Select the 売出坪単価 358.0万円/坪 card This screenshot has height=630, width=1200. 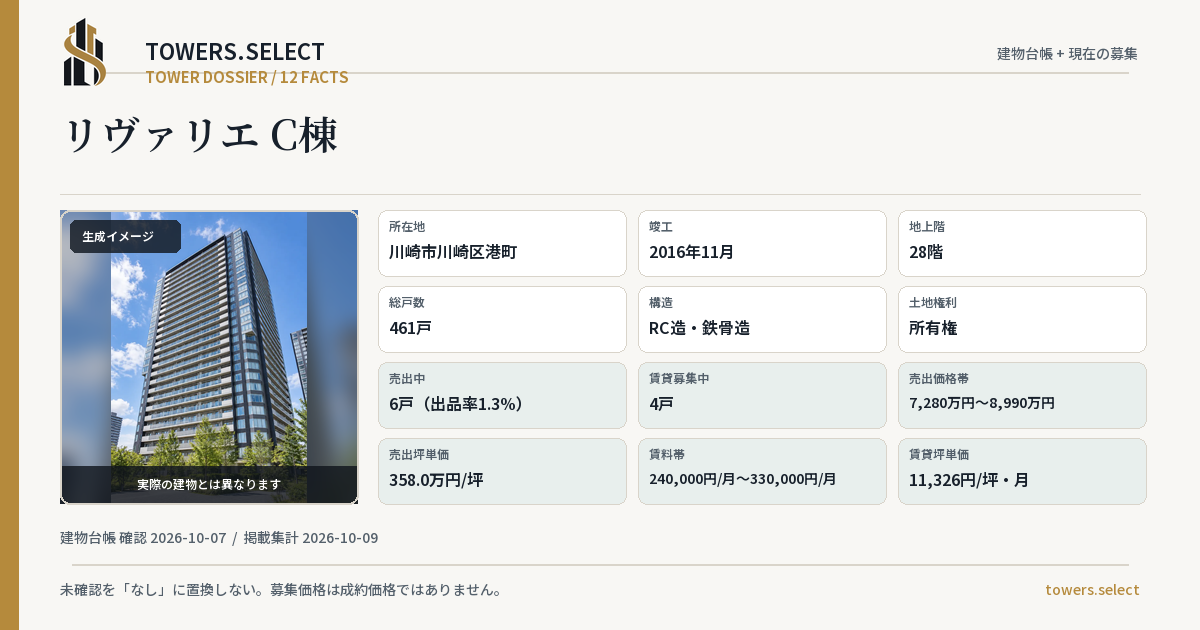(x=502, y=471)
